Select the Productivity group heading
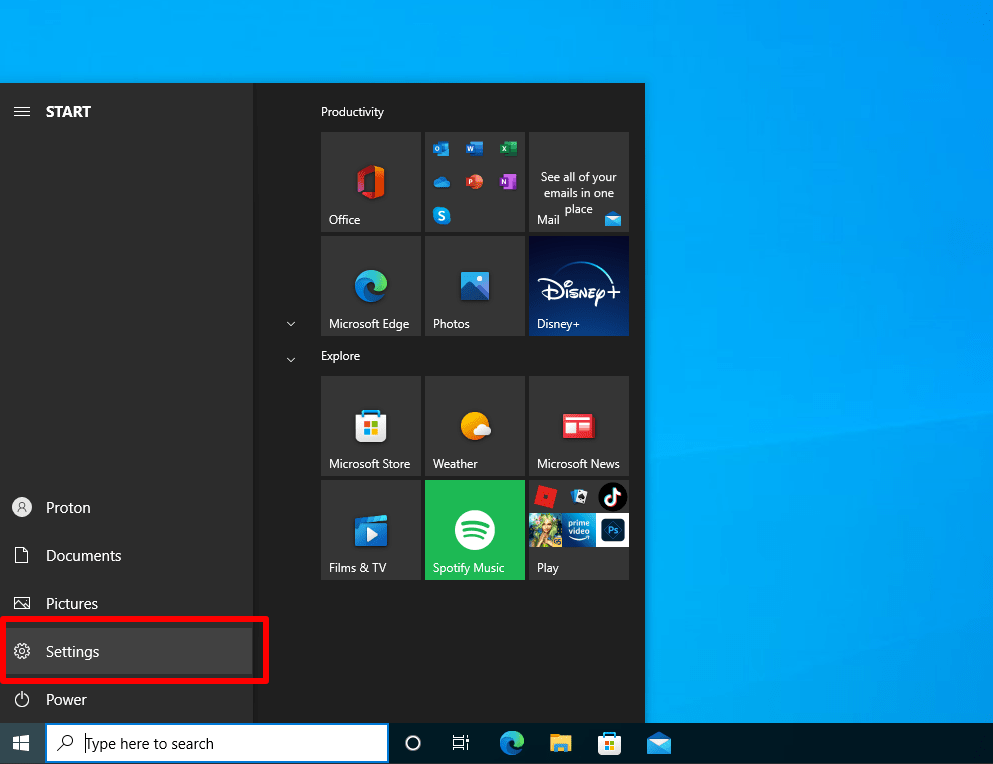The height and width of the screenshot is (764, 993). point(352,111)
